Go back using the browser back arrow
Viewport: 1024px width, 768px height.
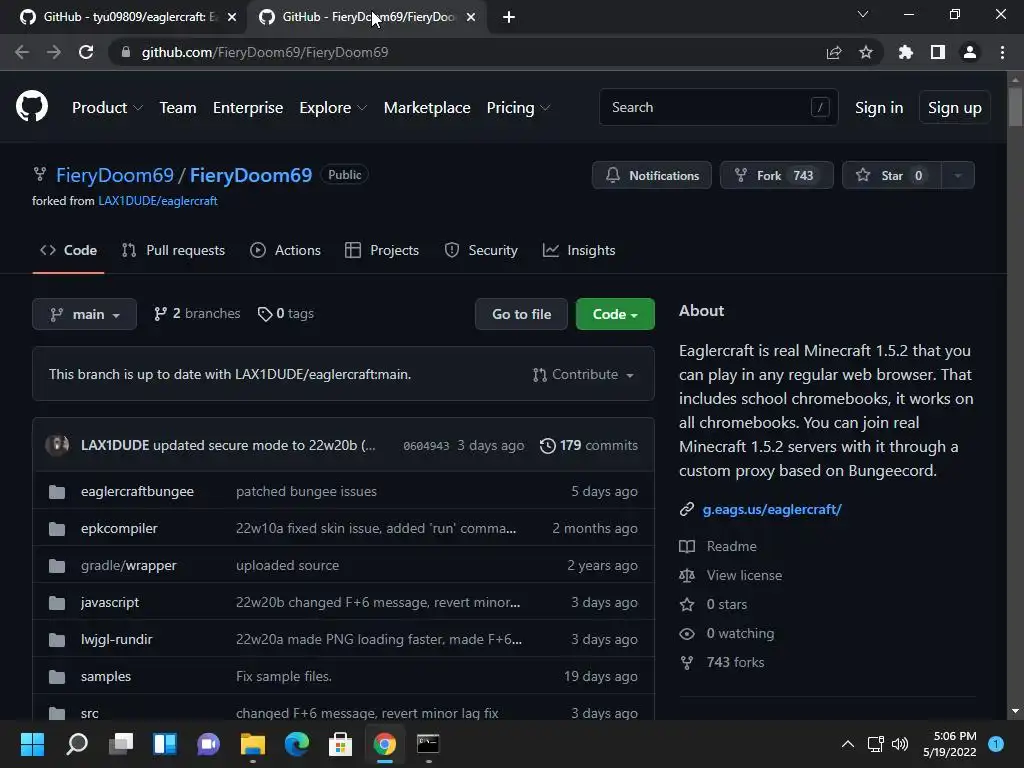(x=22, y=52)
